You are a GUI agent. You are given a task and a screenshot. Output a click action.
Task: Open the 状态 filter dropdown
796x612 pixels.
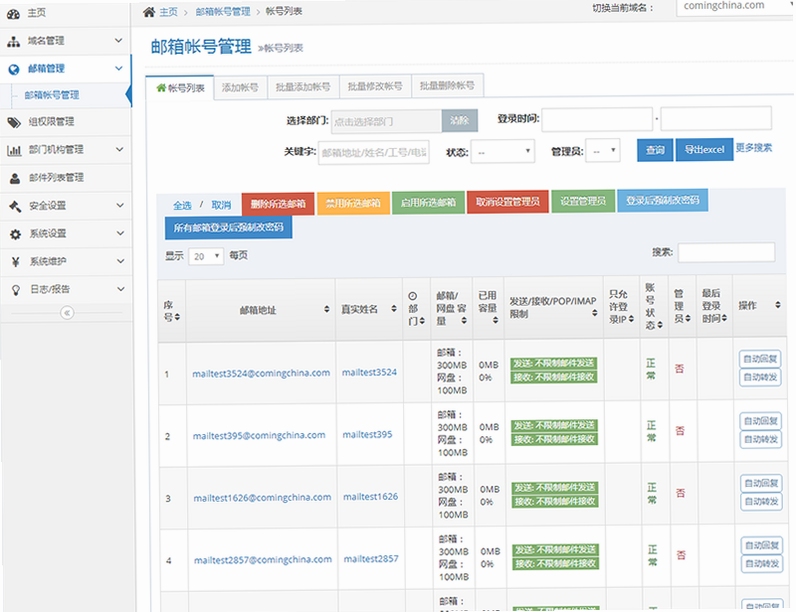tap(503, 151)
